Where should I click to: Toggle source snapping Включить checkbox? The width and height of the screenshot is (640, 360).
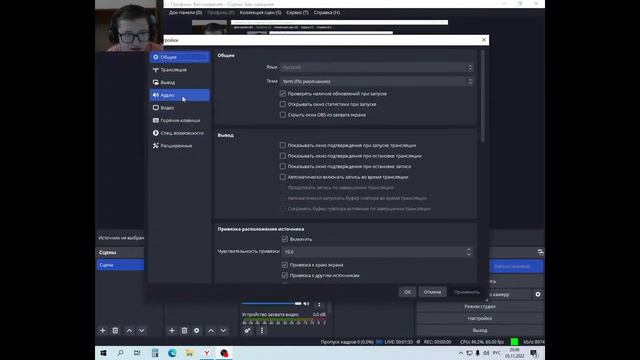pos(285,239)
